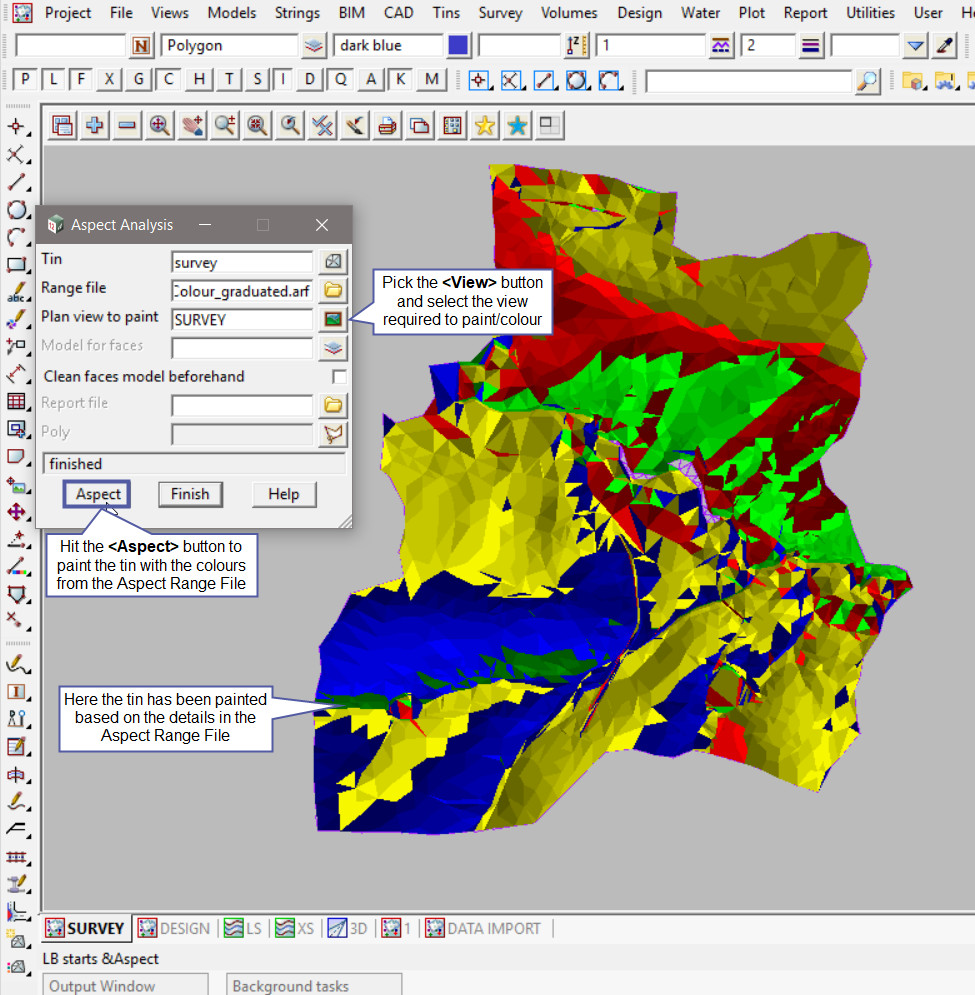Viewport: 975px width, 995px height.
Task: Toggle the M snap button
Action: (431, 80)
